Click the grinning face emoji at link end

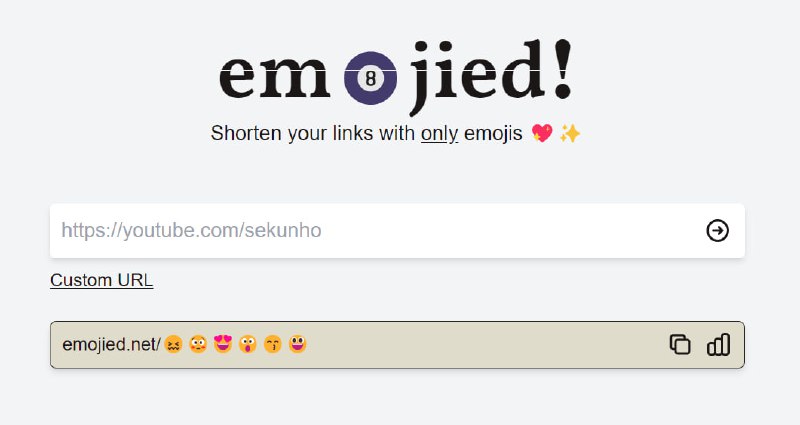pyautogui.click(x=297, y=344)
